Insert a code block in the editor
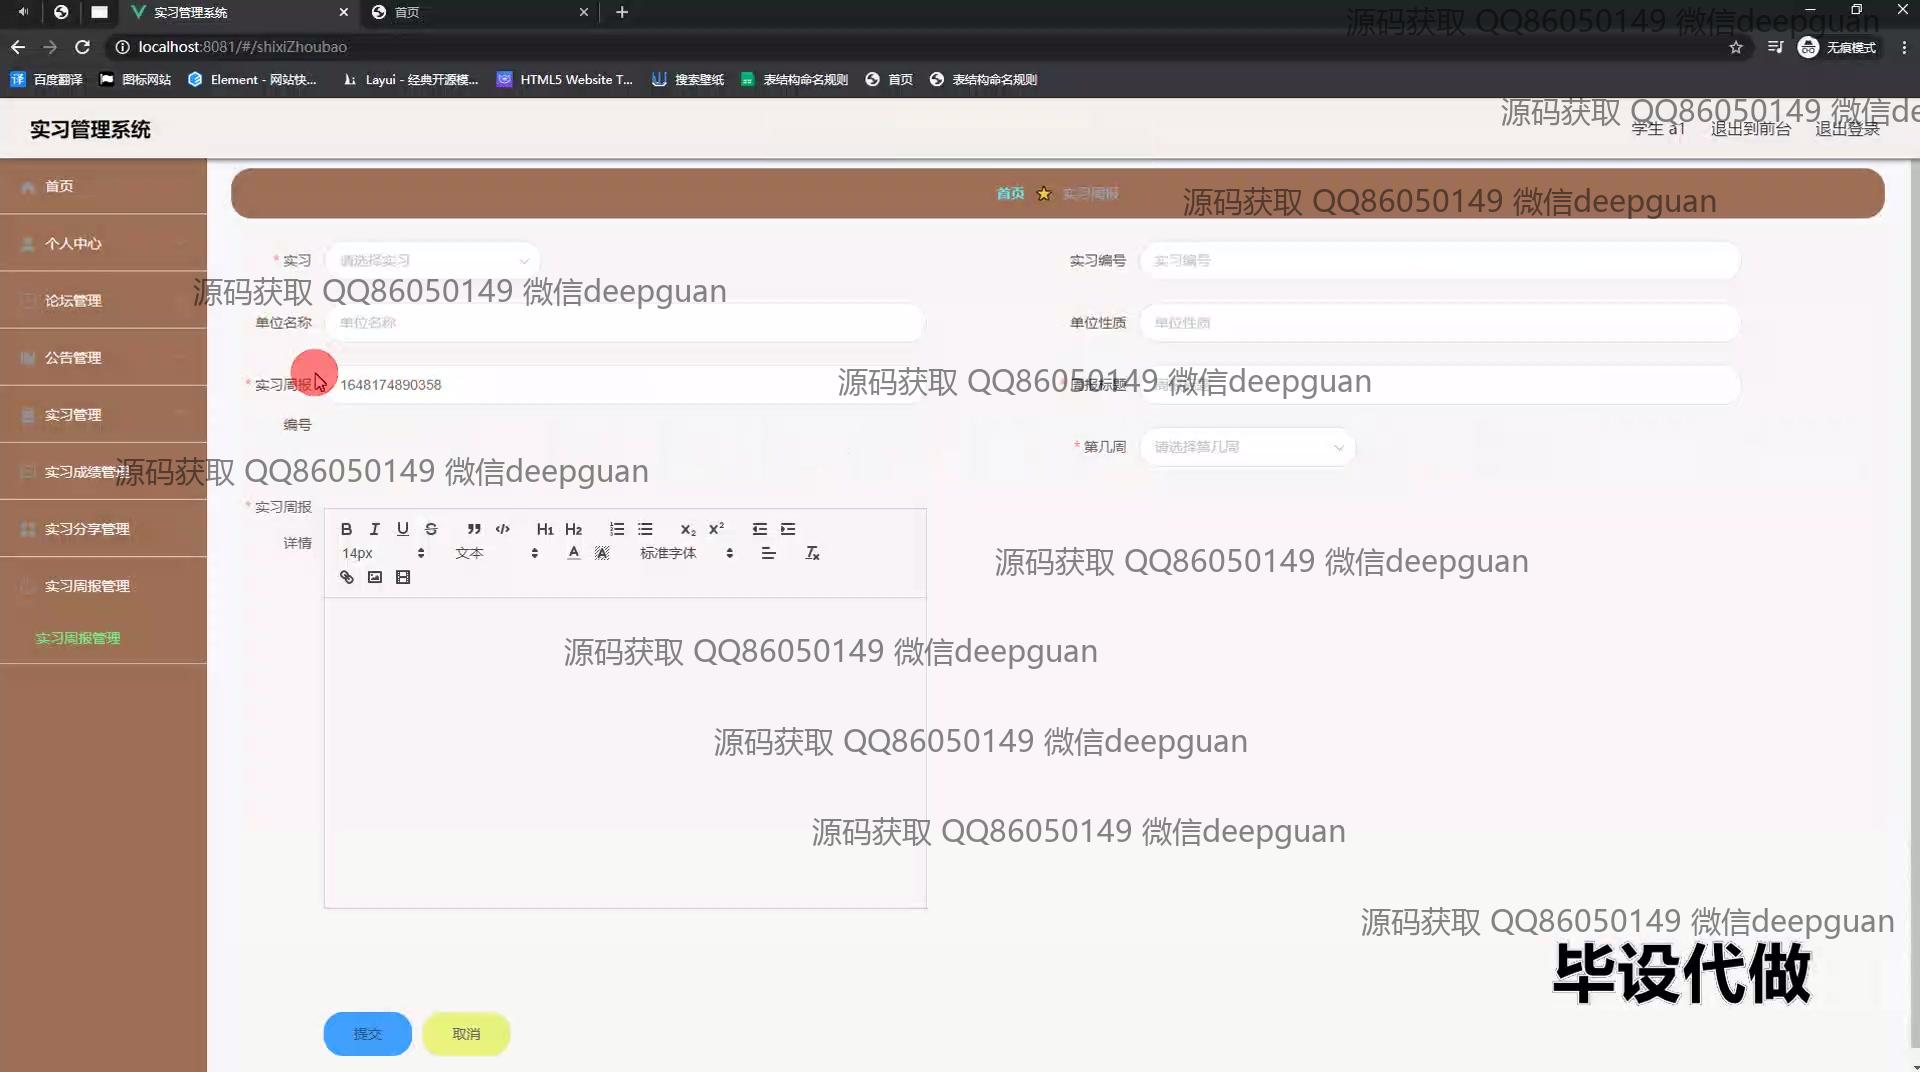 (x=502, y=529)
